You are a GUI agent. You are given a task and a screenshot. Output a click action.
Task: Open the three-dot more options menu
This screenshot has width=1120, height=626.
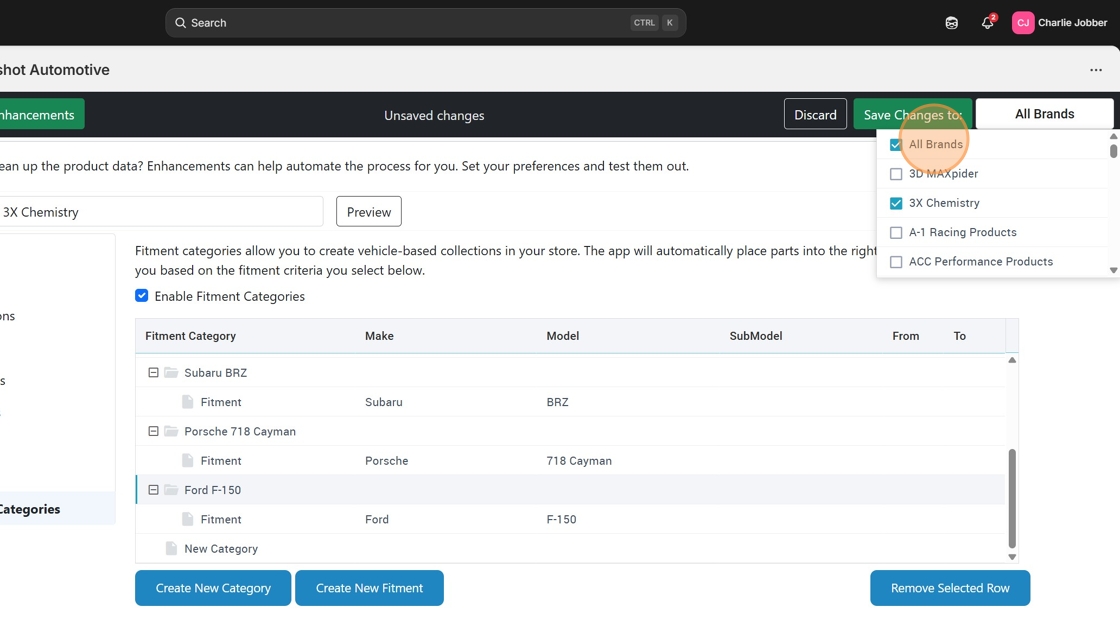(x=1096, y=70)
